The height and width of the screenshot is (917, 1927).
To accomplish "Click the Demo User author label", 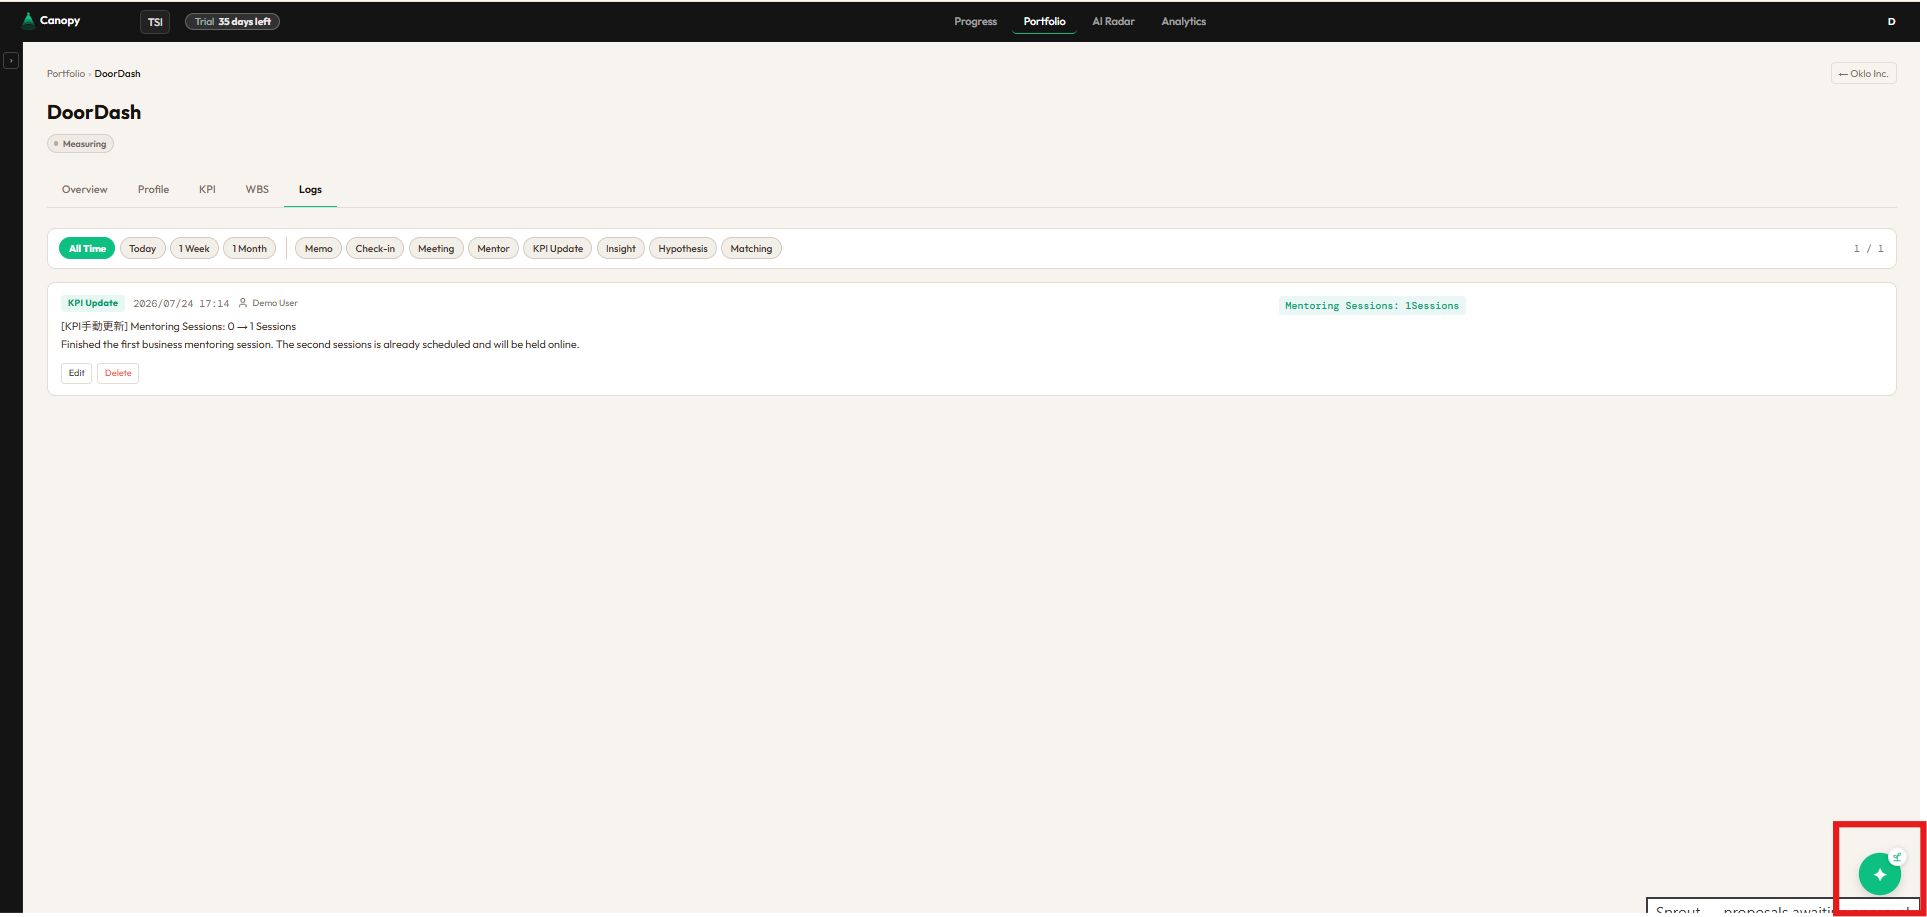I will click(x=268, y=303).
